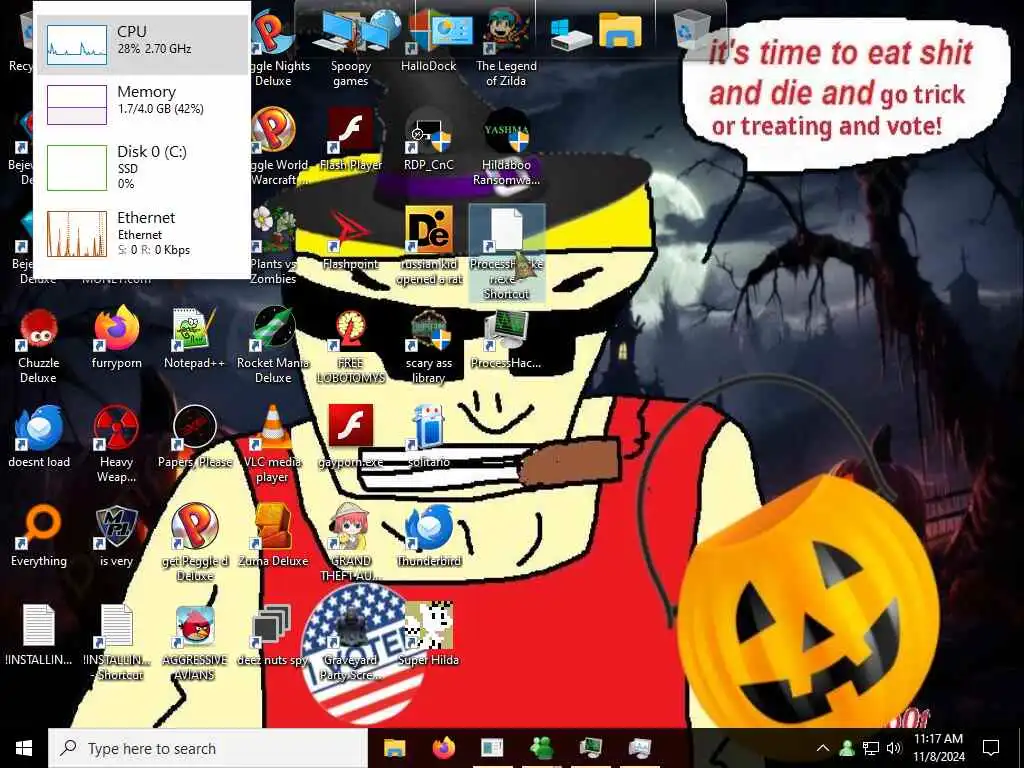Screen dimensions: 1024x768
Task: Open the gayporn.exe Flash icon
Action: 351,436
